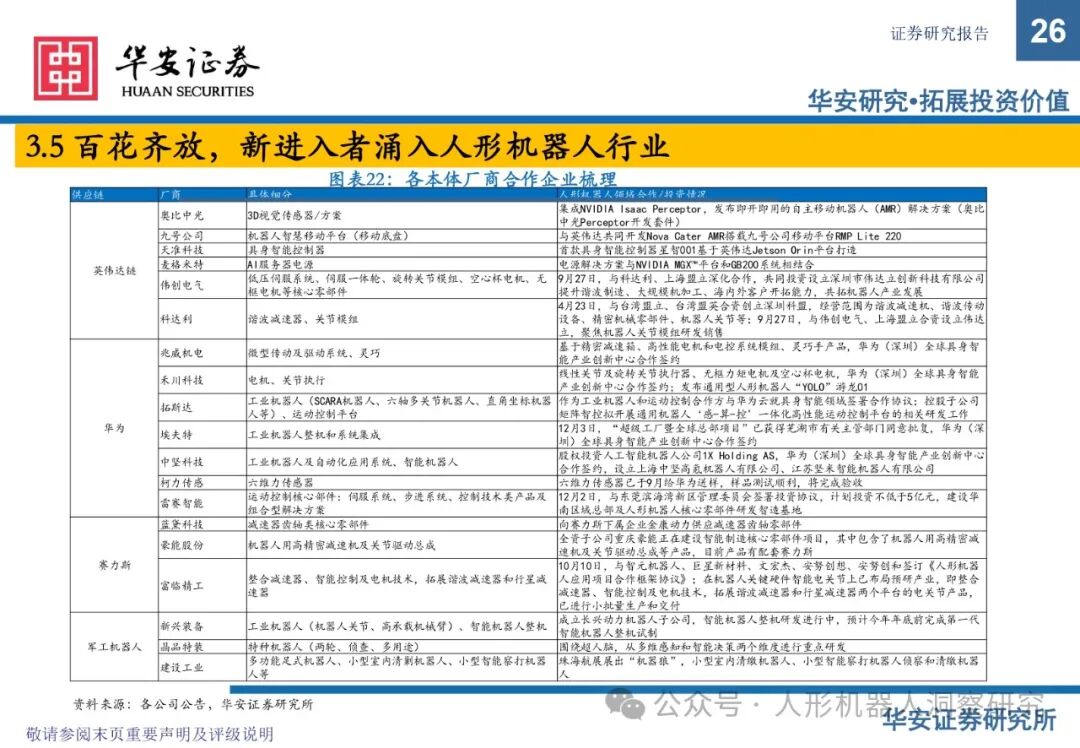Click the '晶品特装' company cell
The image size is (1080, 748).
[x=202, y=647]
